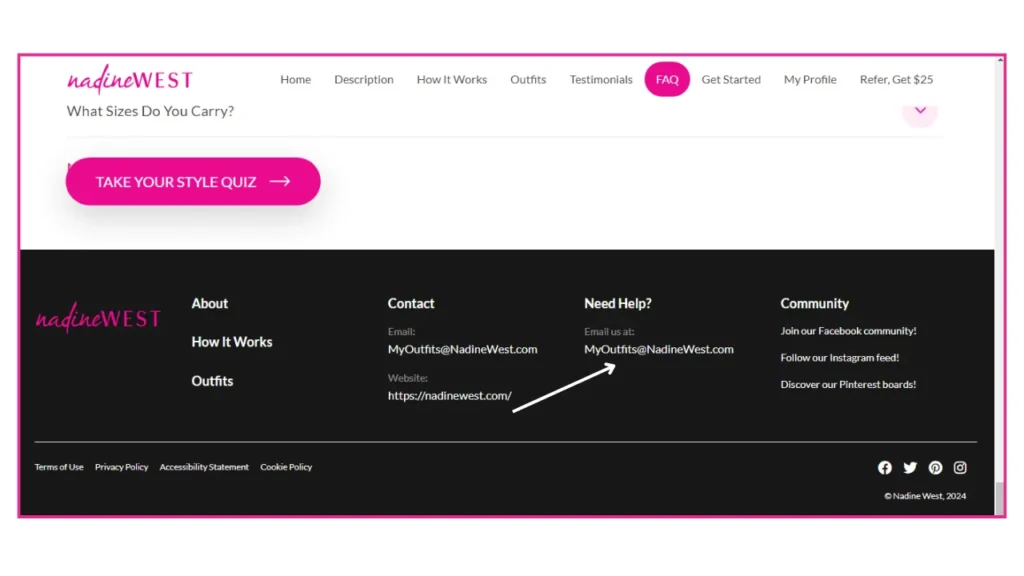This screenshot has height=576, width=1024.
Task: Open the Testimonials nav item
Action: (x=601, y=79)
